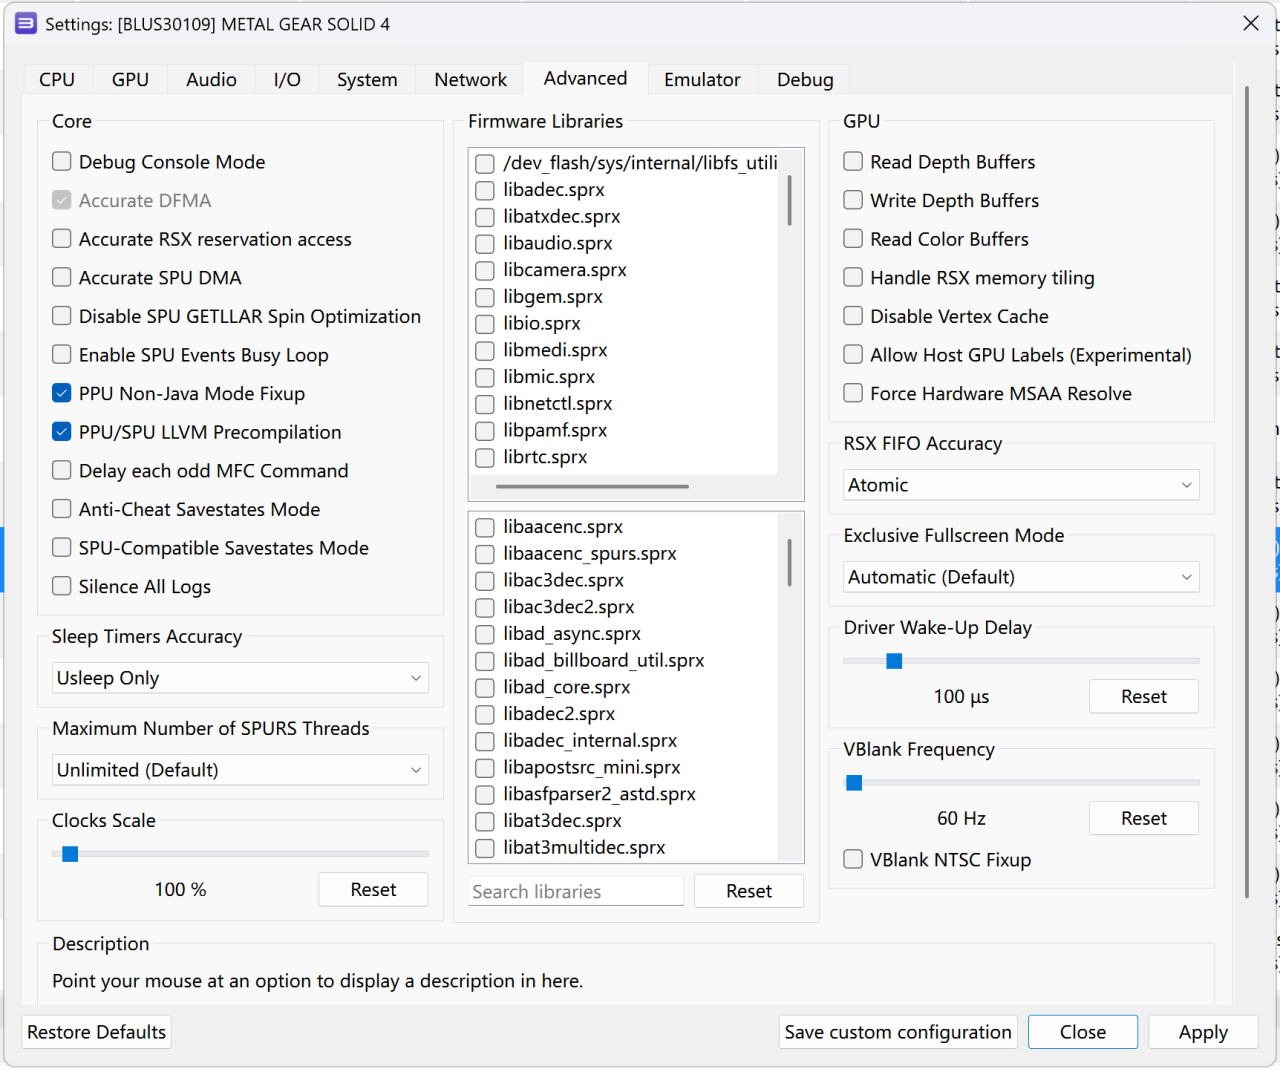Enable Debug Console Mode checkbox
Image resolution: width=1280 pixels, height=1069 pixels.
click(62, 161)
